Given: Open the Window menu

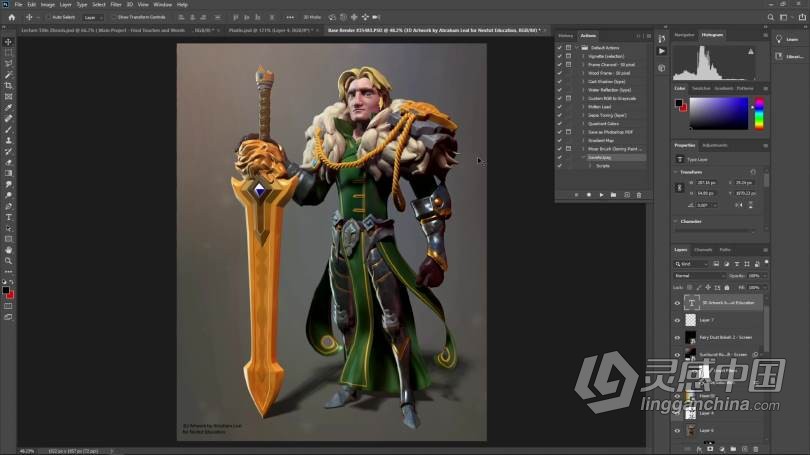Looking at the screenshot, I should [x=162, y=5].
